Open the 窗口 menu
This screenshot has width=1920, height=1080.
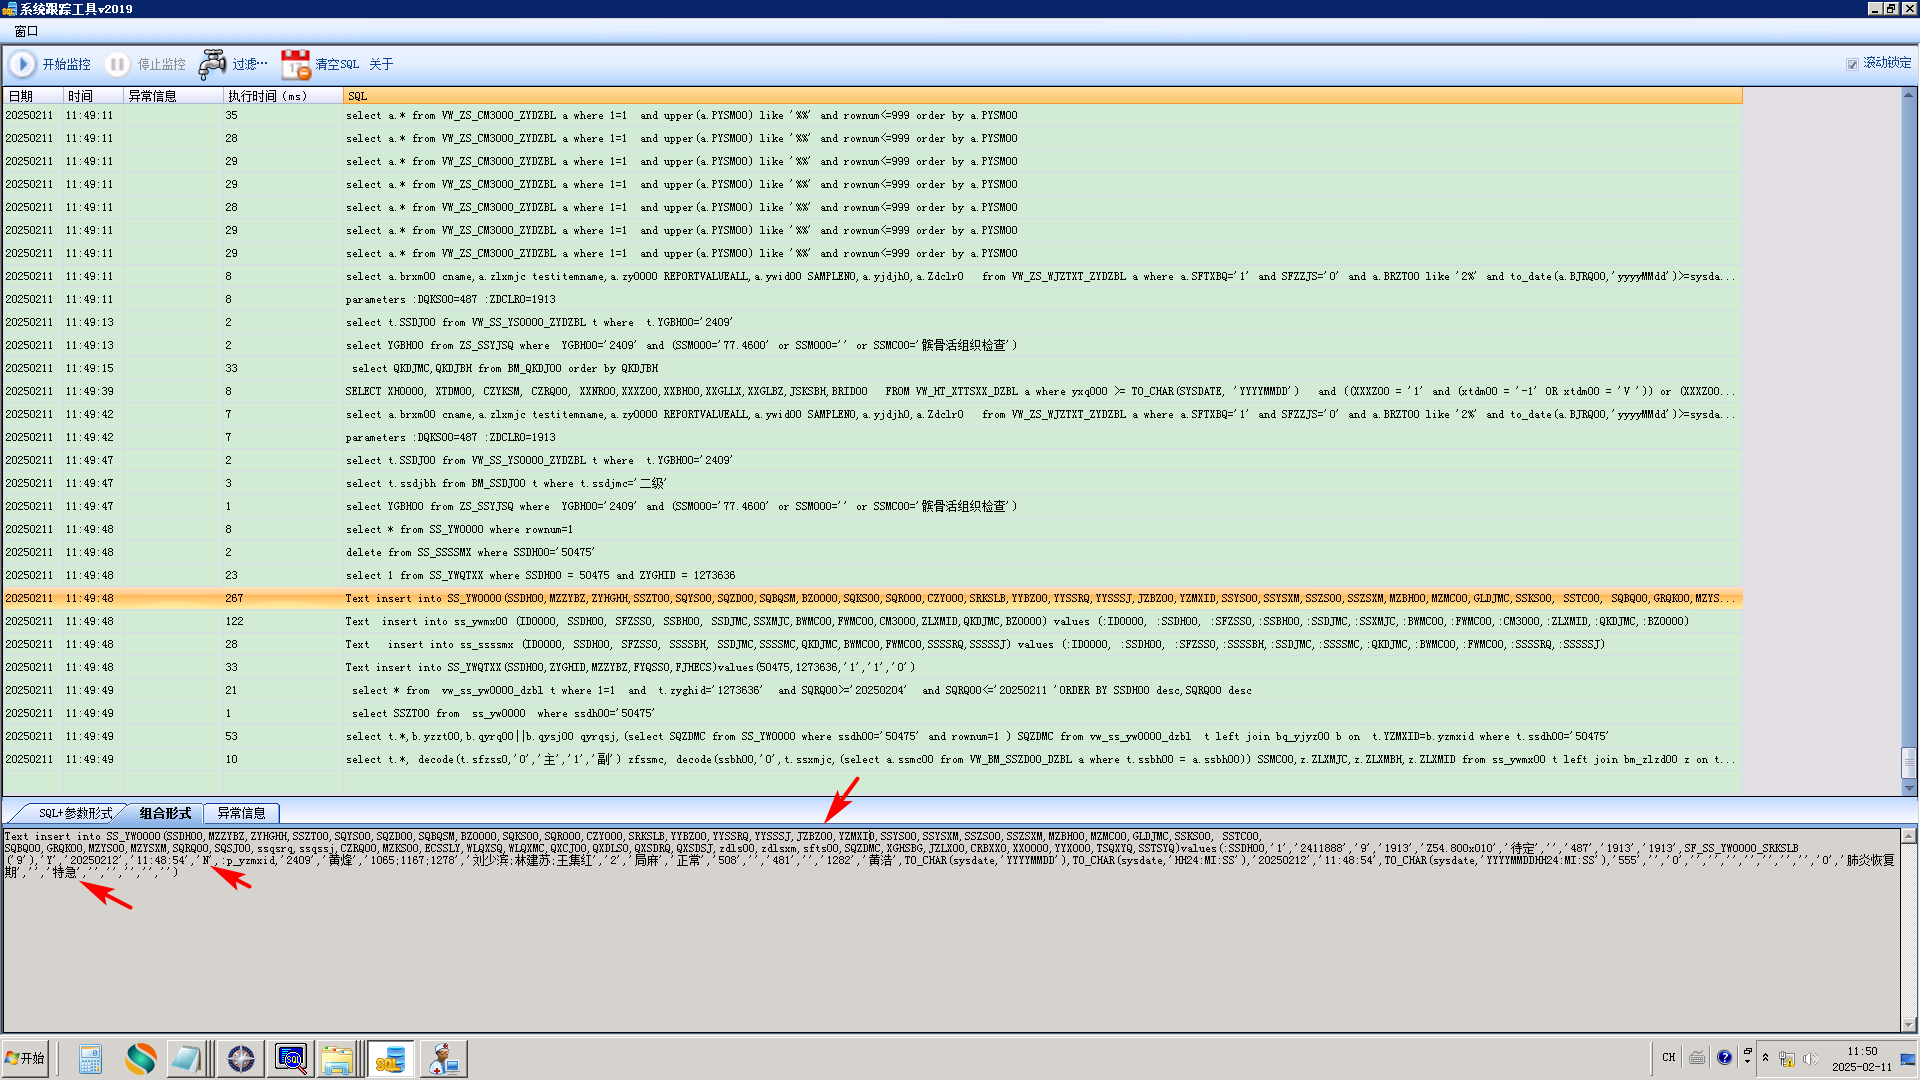tap(26, 31)
